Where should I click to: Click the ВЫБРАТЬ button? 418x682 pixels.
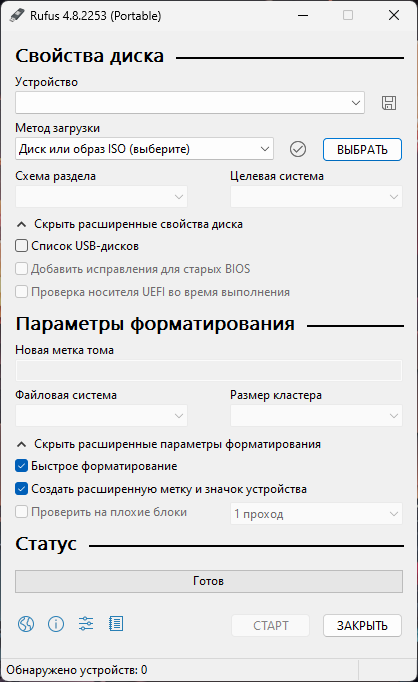coord(362,150)
